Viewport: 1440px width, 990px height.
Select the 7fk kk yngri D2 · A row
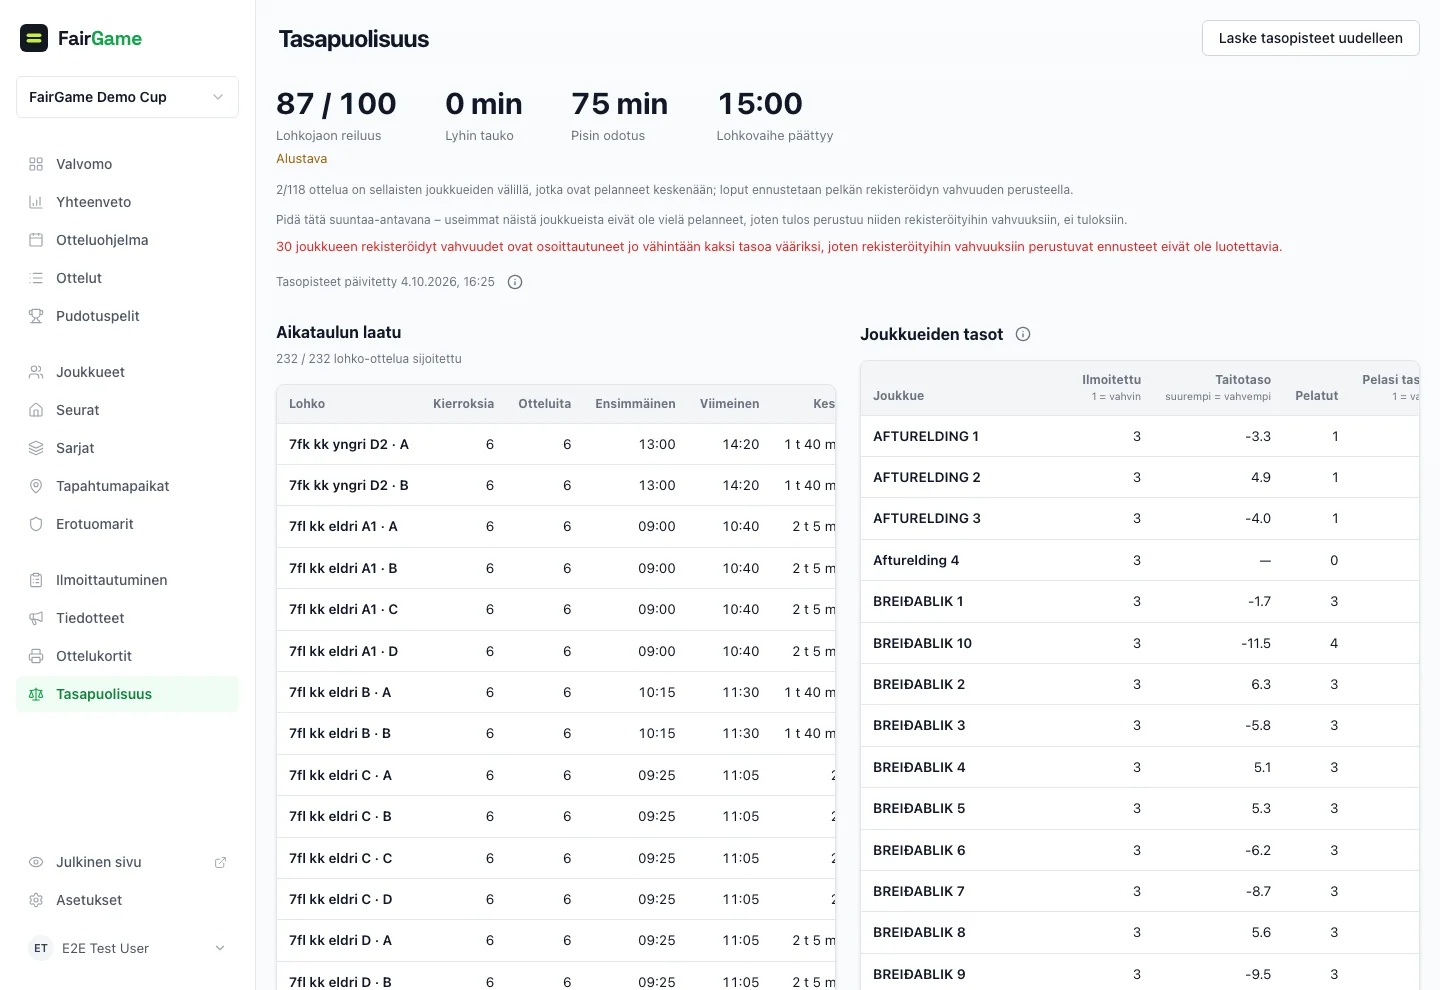pos(556,444)
